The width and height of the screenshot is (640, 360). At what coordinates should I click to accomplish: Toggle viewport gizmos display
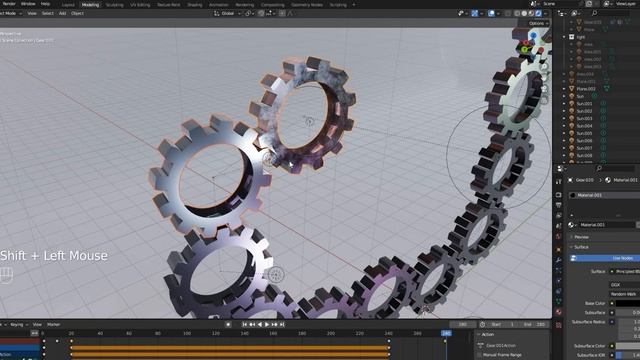click(x=475, y=13)
